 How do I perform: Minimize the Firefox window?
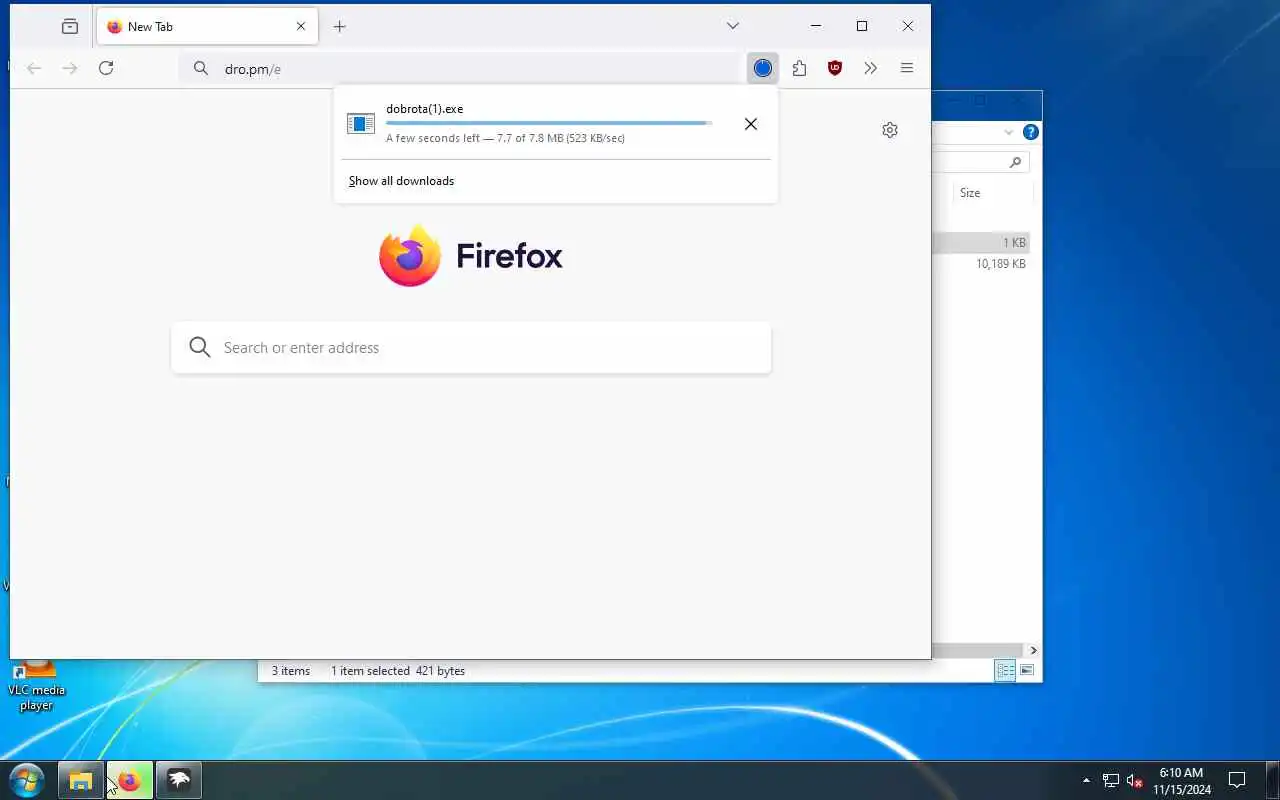[816, 26]
